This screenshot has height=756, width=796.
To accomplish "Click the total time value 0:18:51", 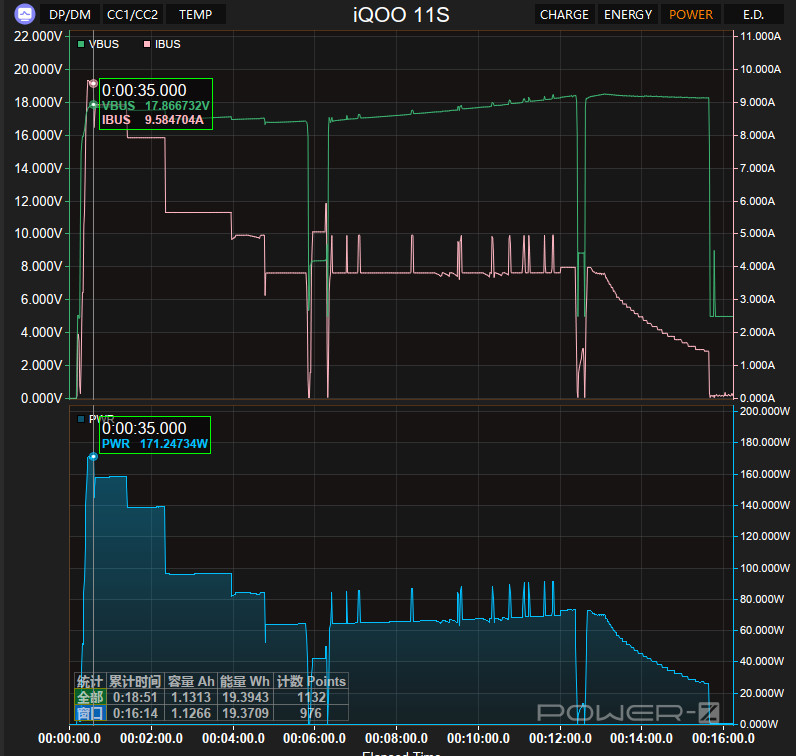I will click(x=135, y=697).
